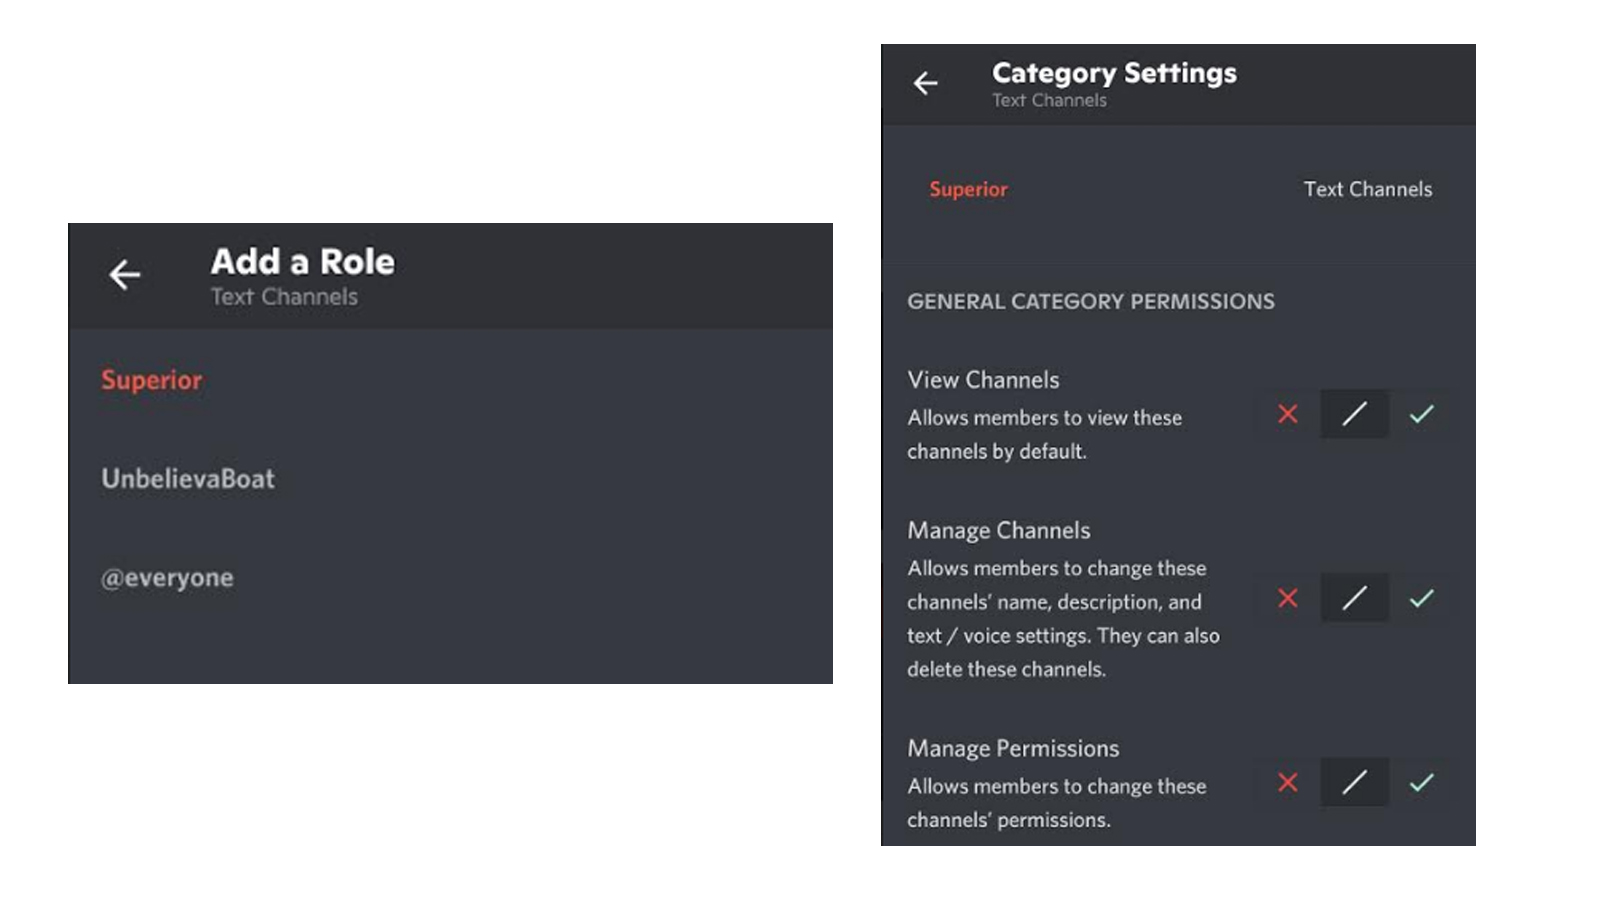Screen dimensions: 1600x900
Task: Select the Superior role to add
Action: coord(152,379)
